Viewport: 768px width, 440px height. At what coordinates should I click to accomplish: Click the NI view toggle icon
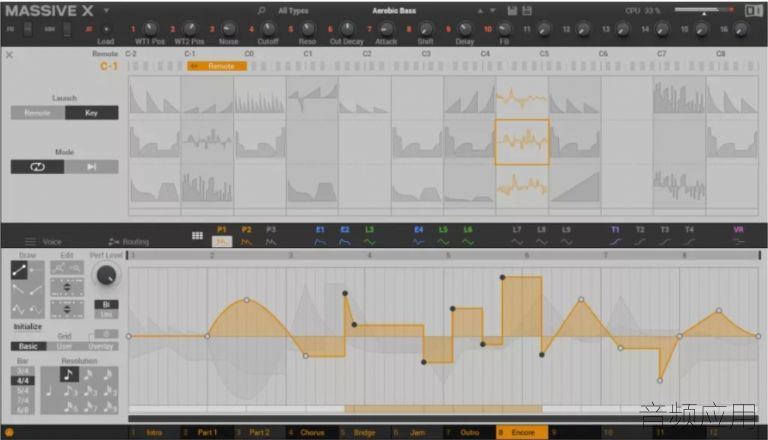(753, 10)
